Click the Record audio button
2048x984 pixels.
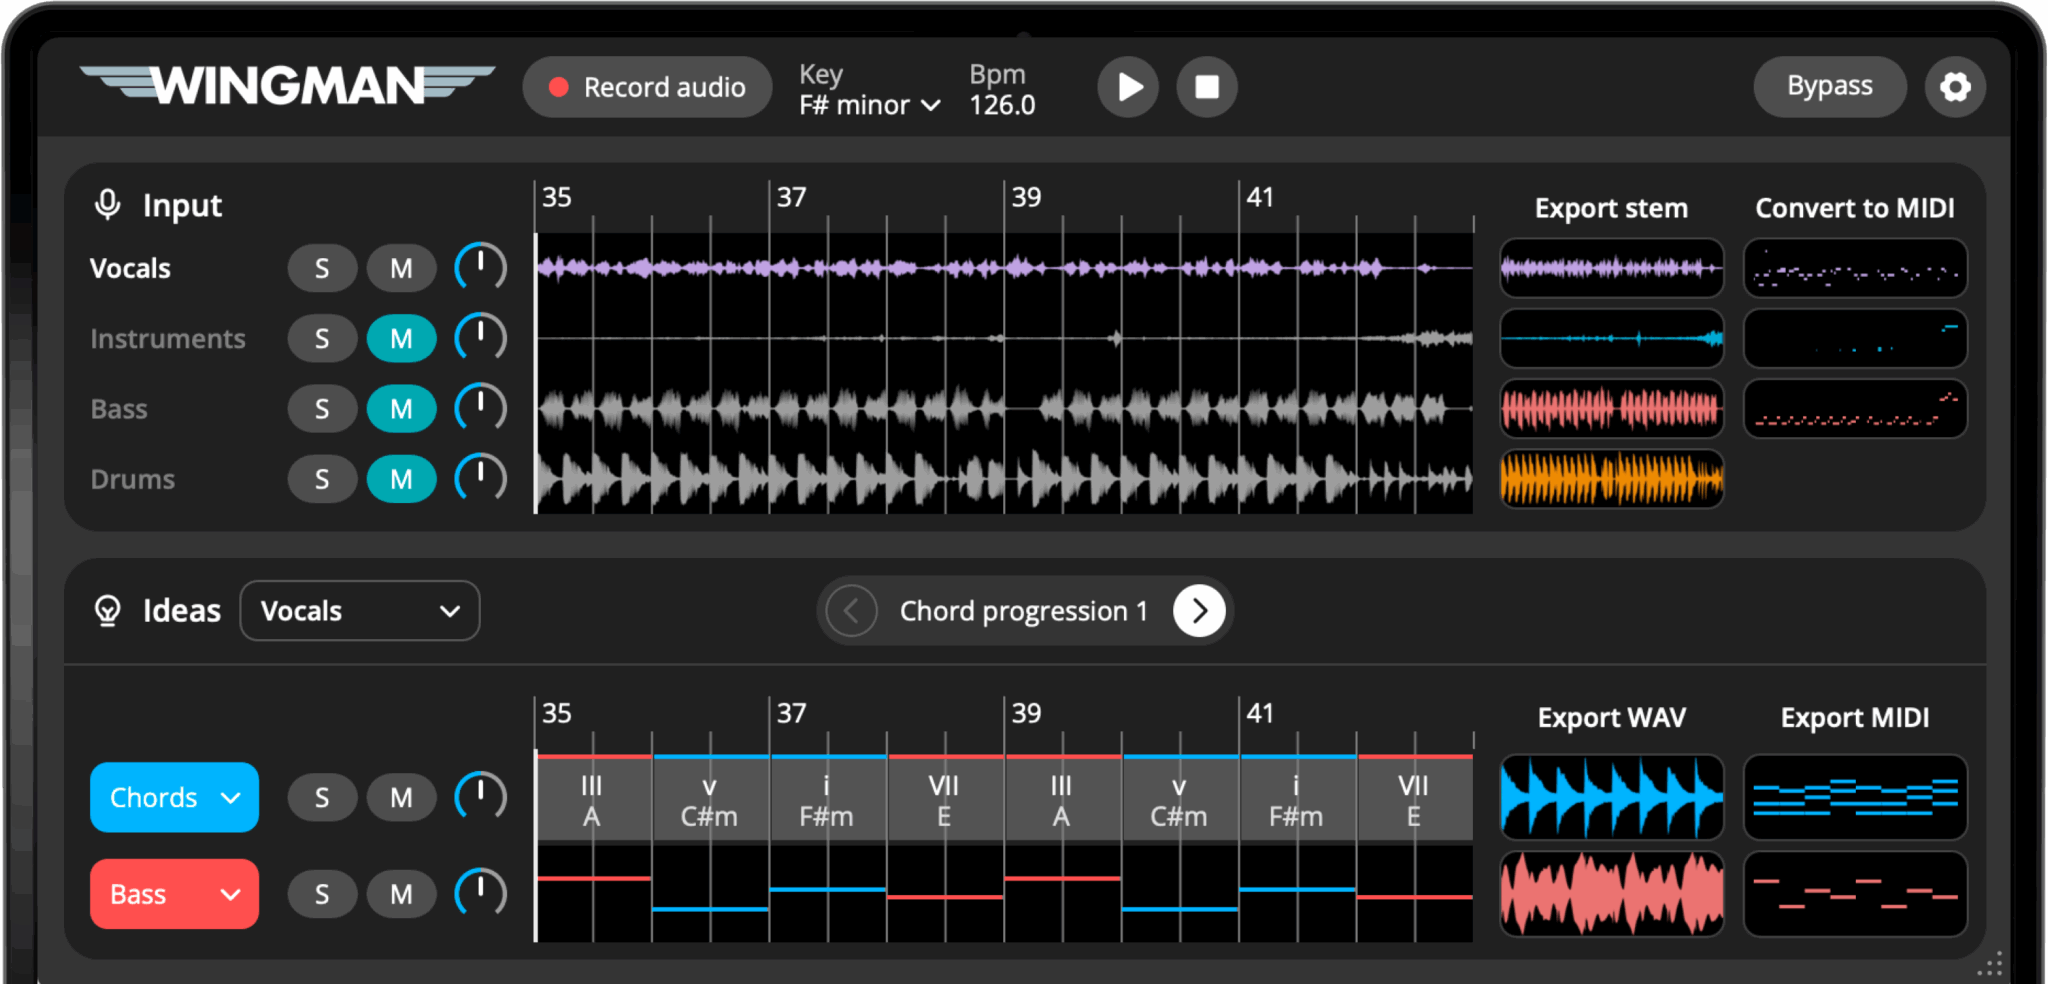[647, 87]
